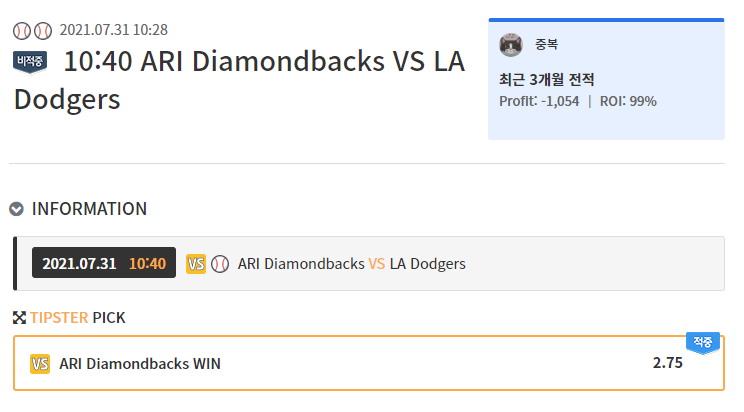Open tipster name 중복
The width and height of the screenshot is (744, 412).
(547, 45)
